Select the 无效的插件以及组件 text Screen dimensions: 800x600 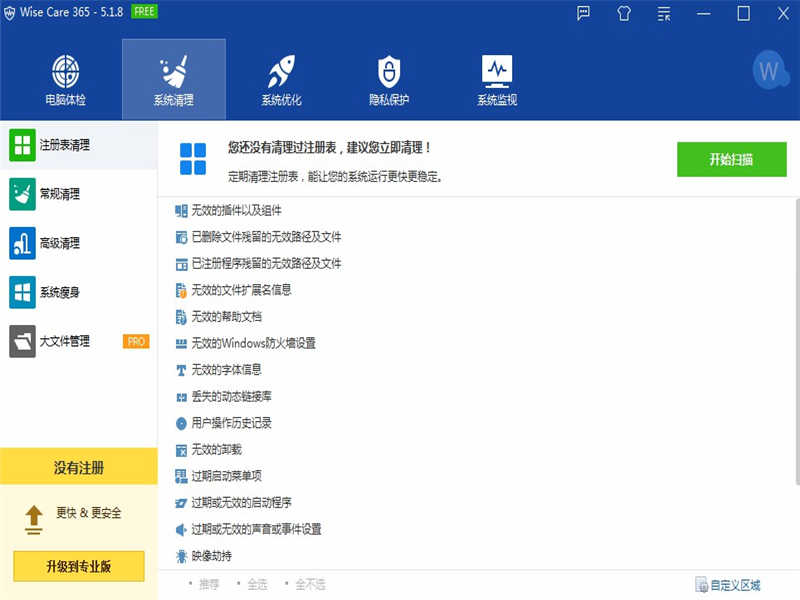(x=236, y=210)
